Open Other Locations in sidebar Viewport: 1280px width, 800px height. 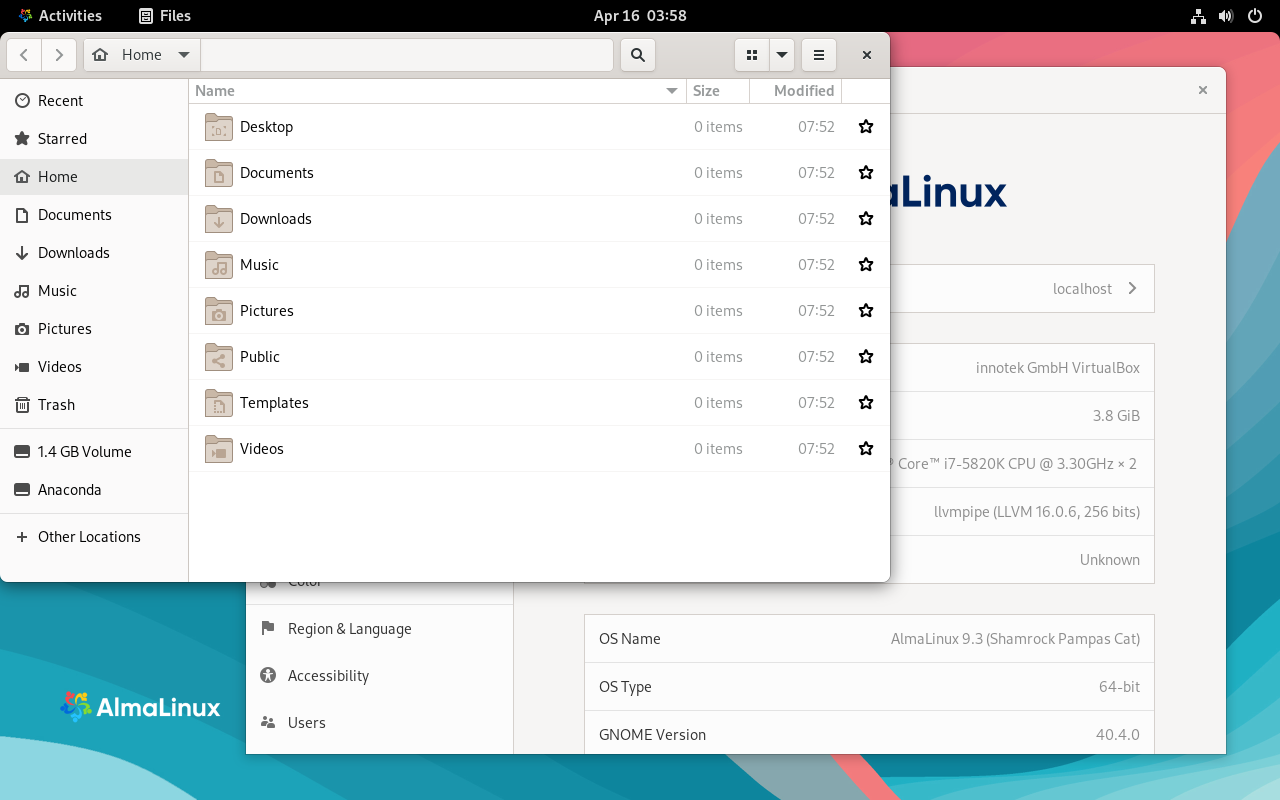[x=89, y=537]
